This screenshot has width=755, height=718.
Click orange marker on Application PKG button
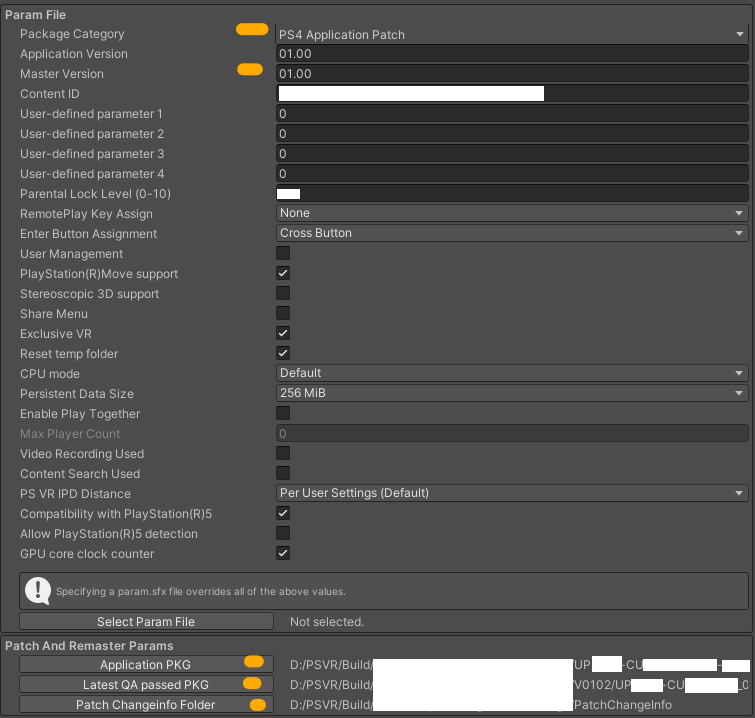(x=252, y=662)
